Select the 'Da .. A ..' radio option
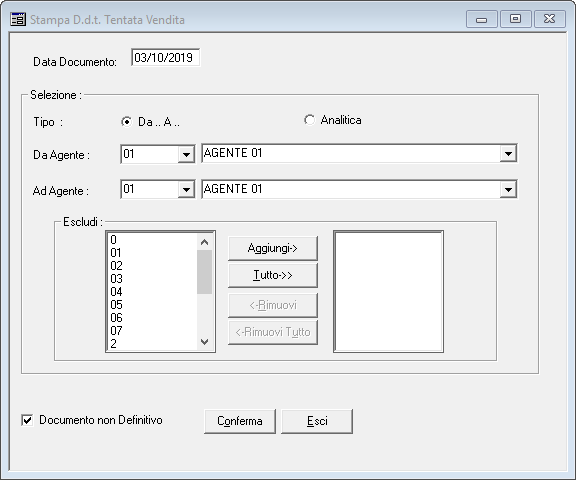The height and width of the screenshot is (480, 576). pos(126,122)
